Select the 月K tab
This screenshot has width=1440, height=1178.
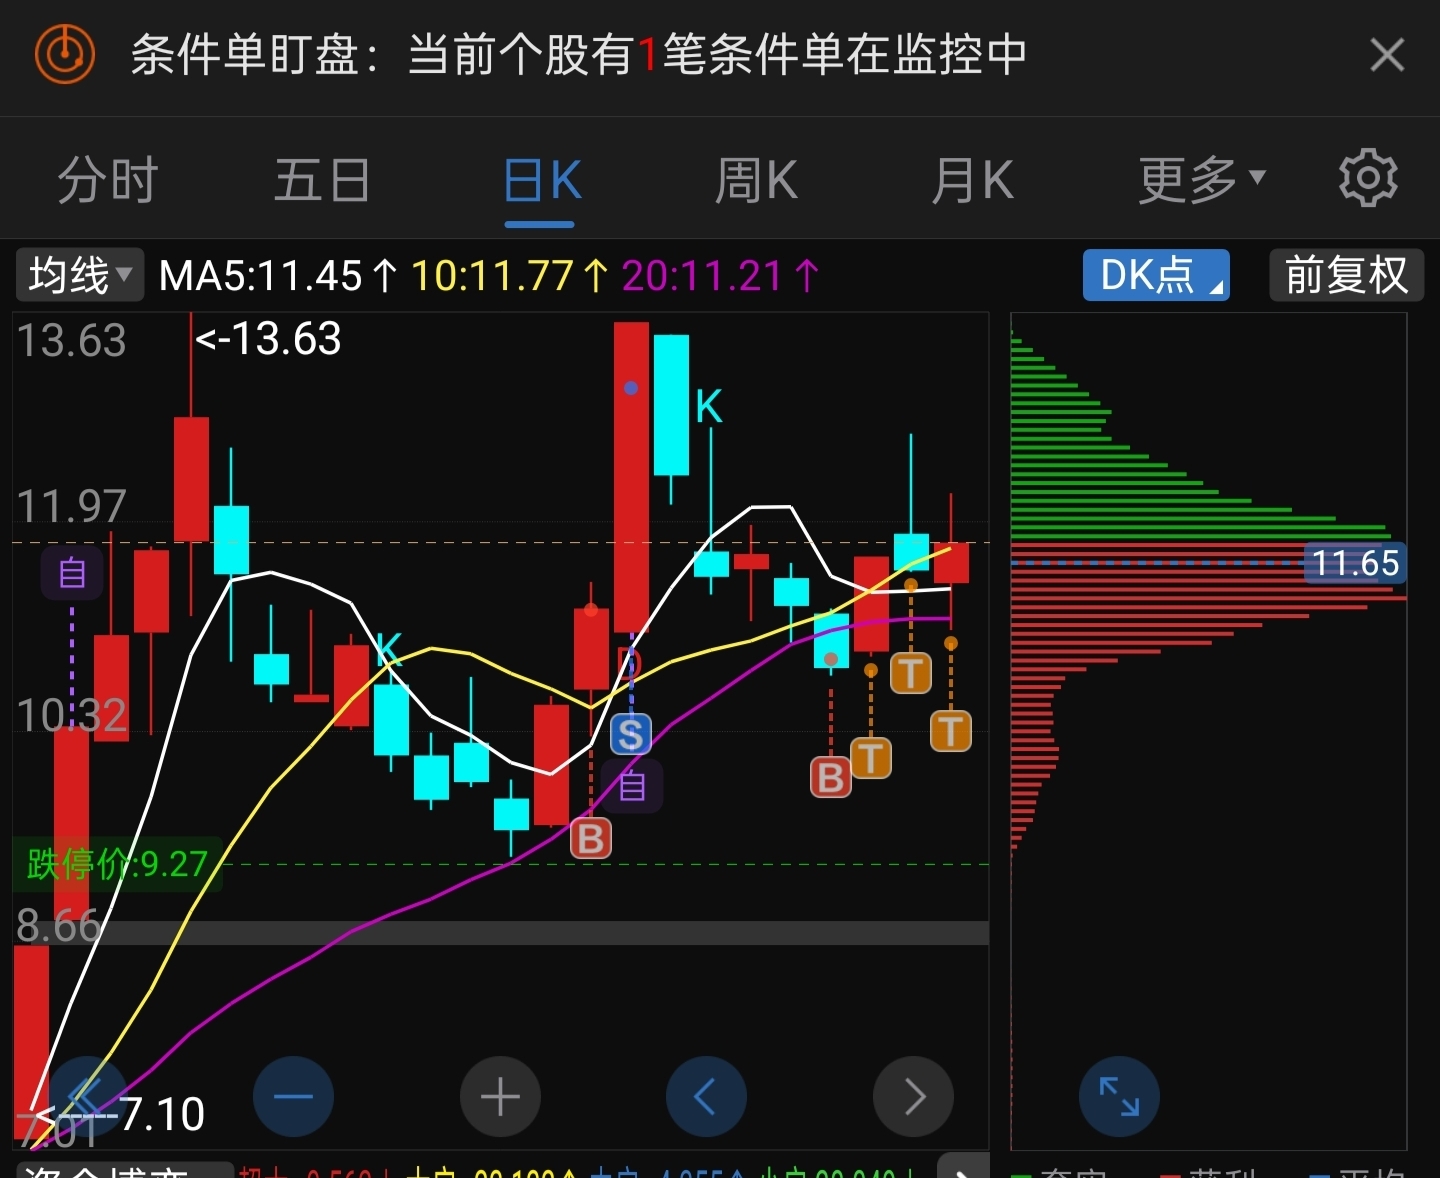click(972, 181)
